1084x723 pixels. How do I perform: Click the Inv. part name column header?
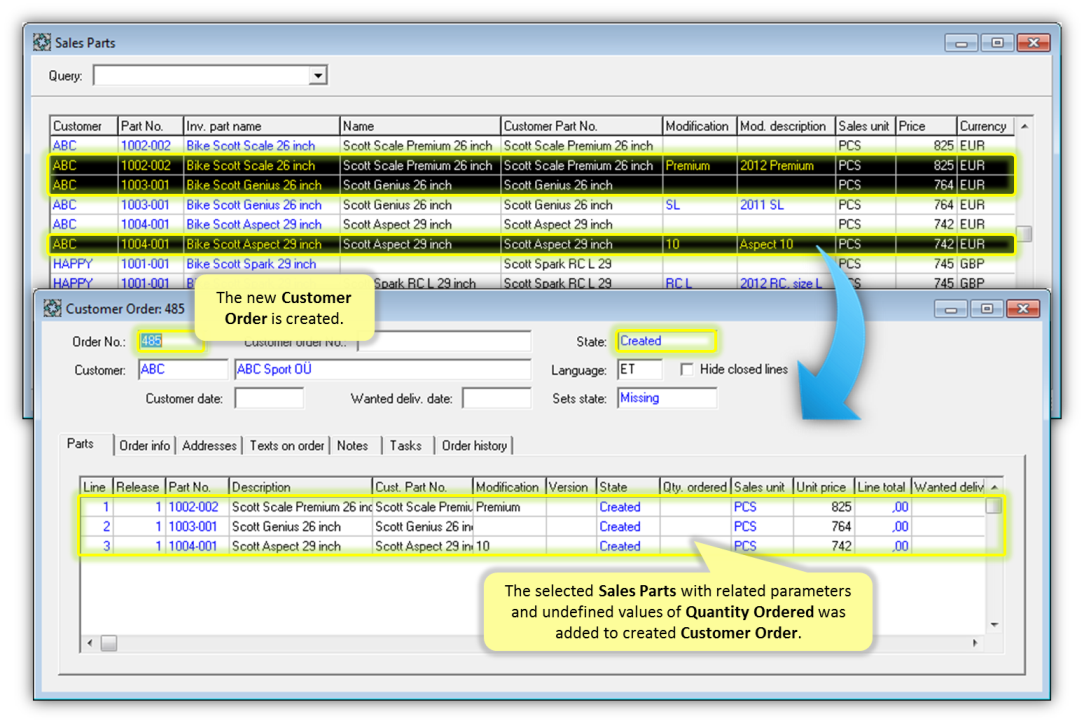(x=261, y=126)
